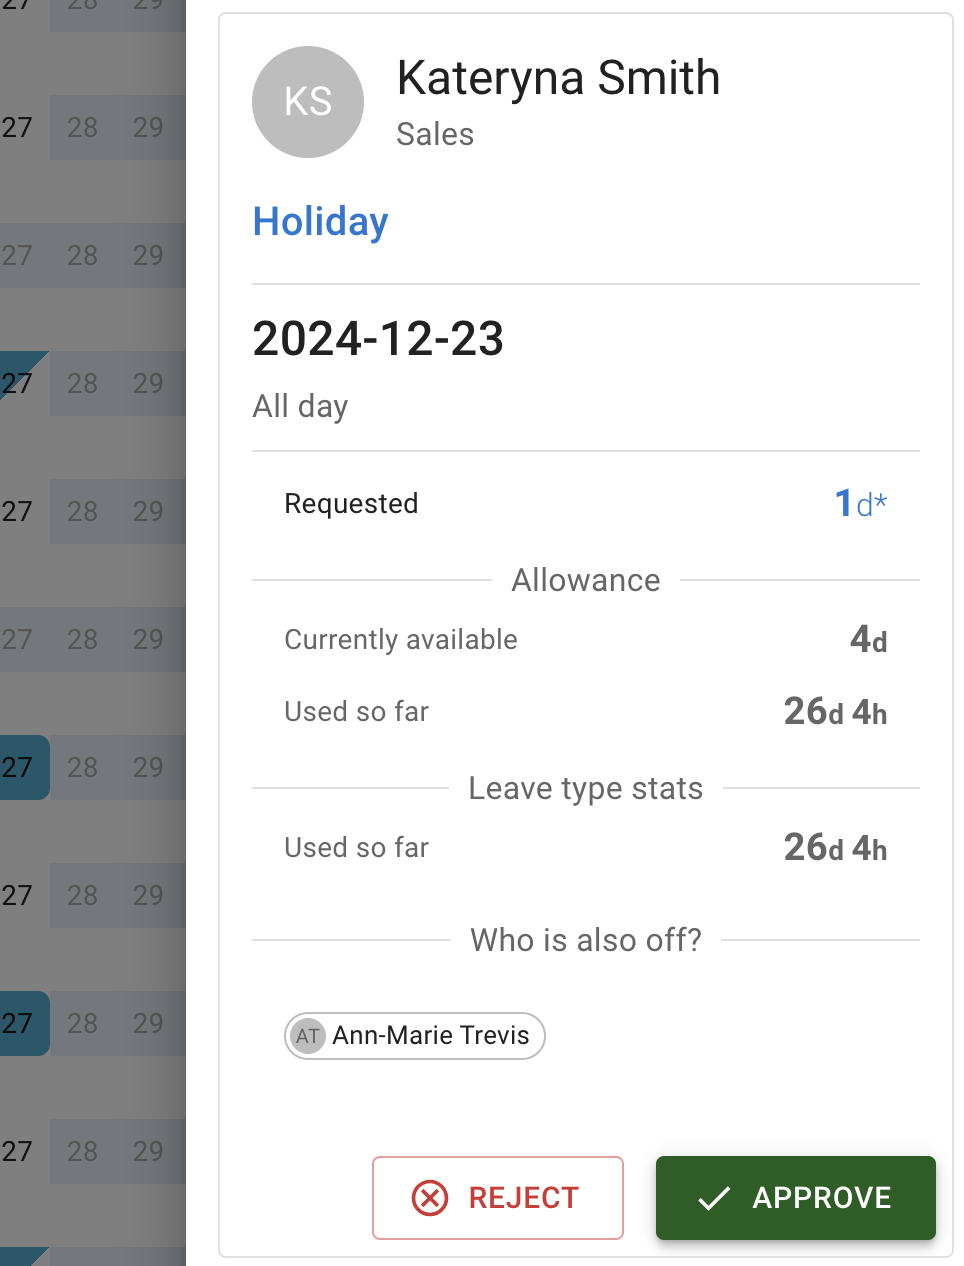
Task: Click the Reject button
Action: coord(497,1197)
